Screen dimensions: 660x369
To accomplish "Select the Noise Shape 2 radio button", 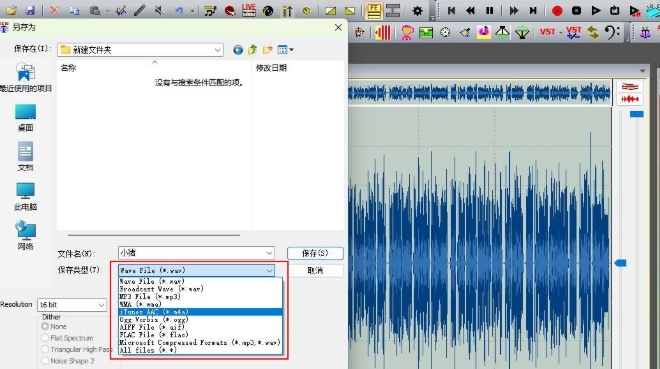I will click(45, 361).
